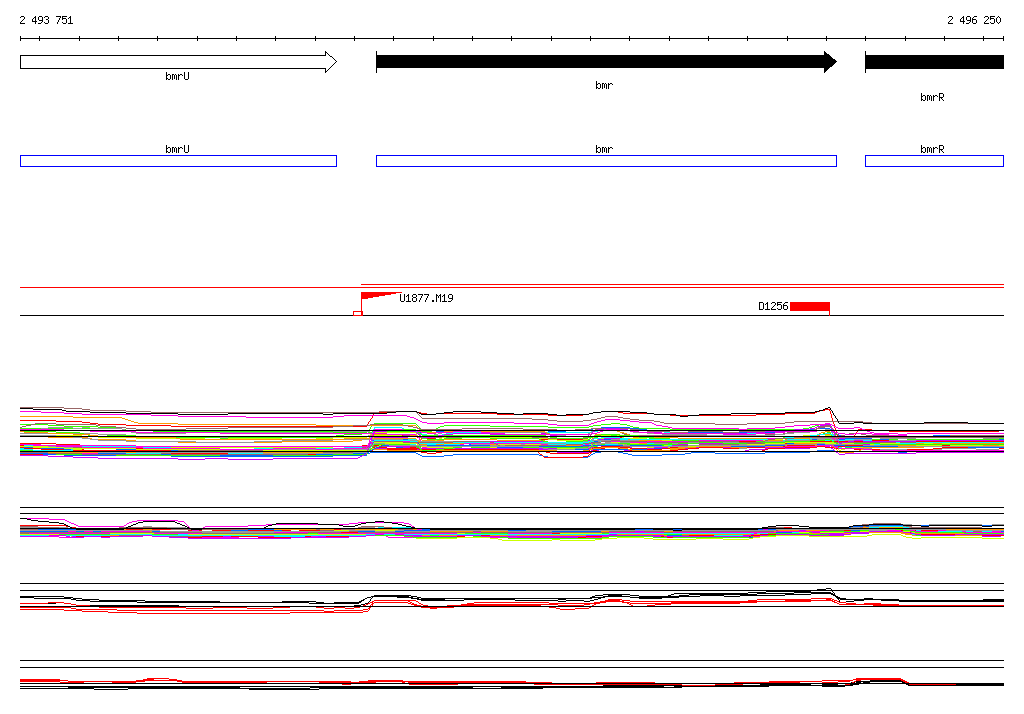Click the small red box before U1877.M19
1024x714 pixels.
point(357,314)
